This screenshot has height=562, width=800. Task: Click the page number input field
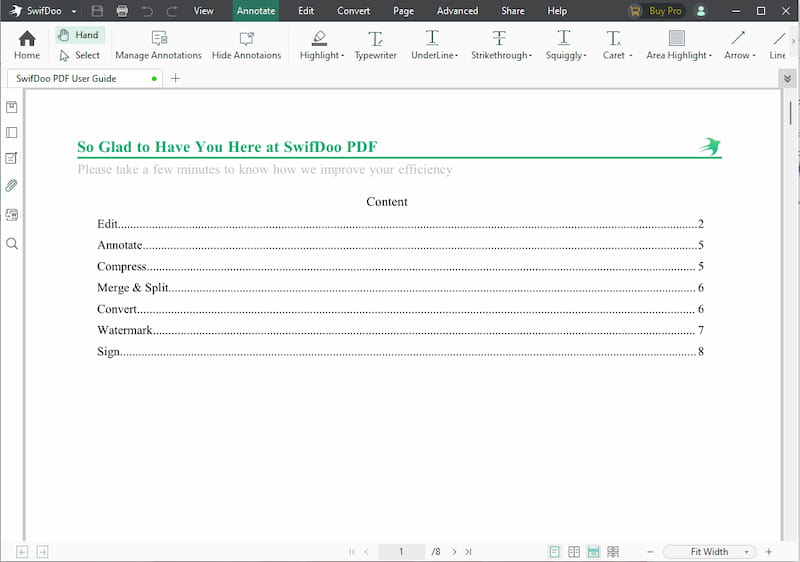[x=402, y=551]
